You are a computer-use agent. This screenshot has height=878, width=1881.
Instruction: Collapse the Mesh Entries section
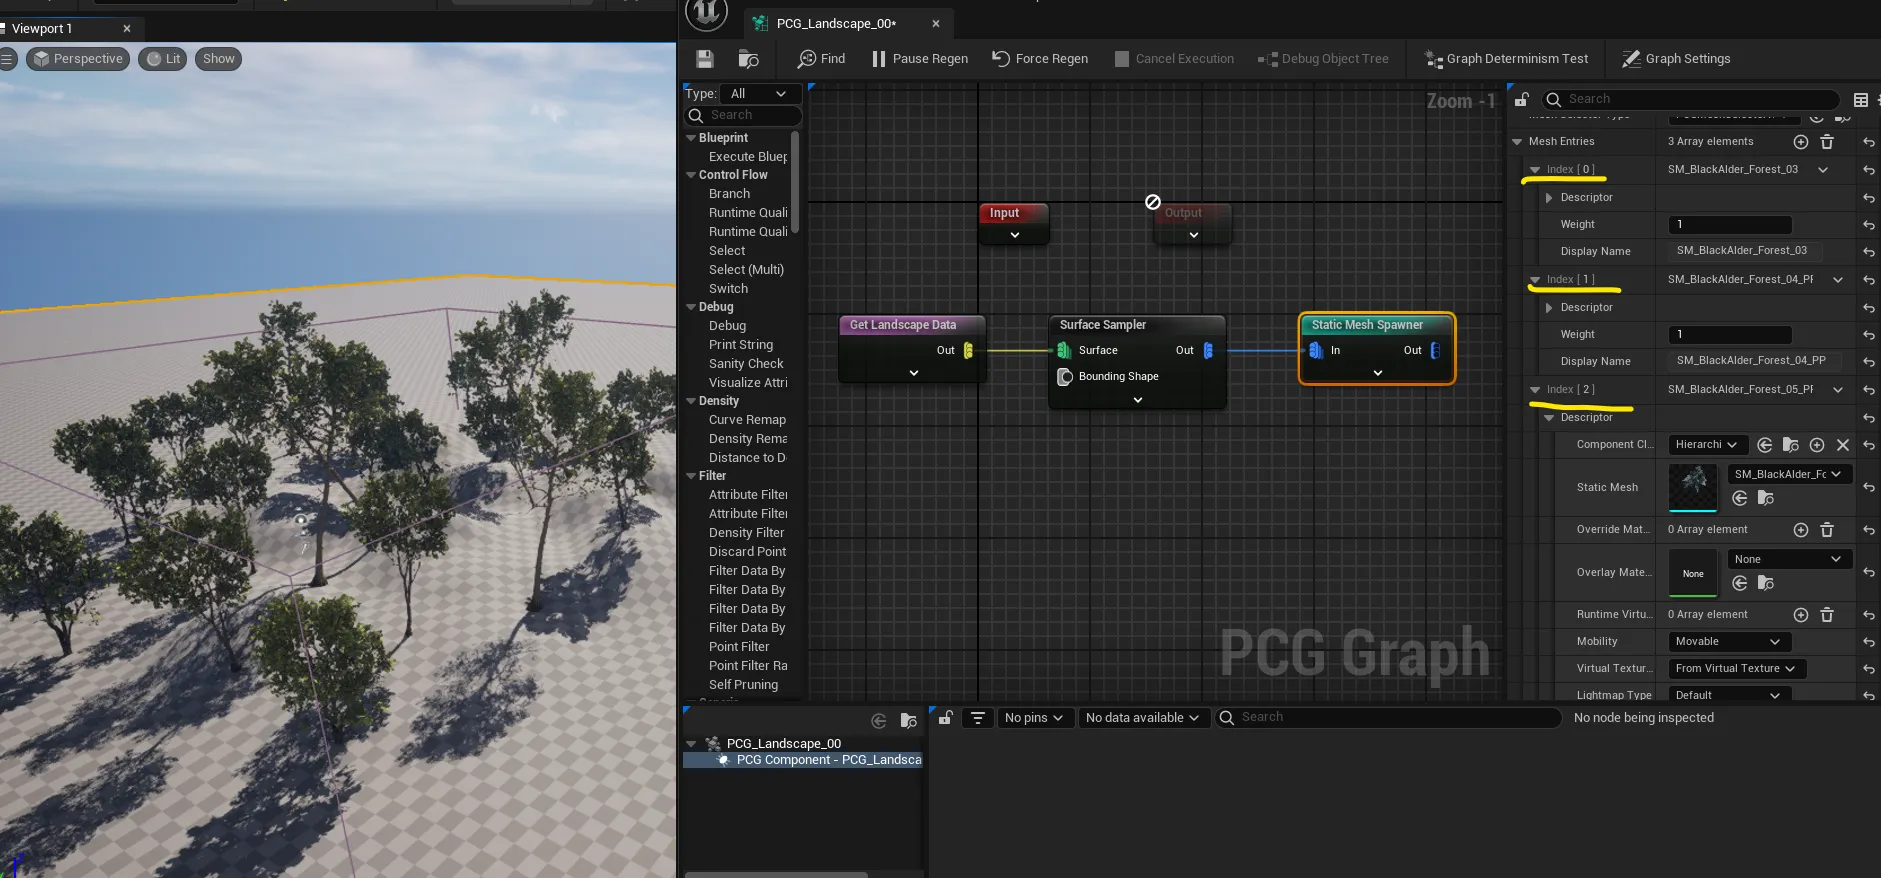tap(1517, 142)
